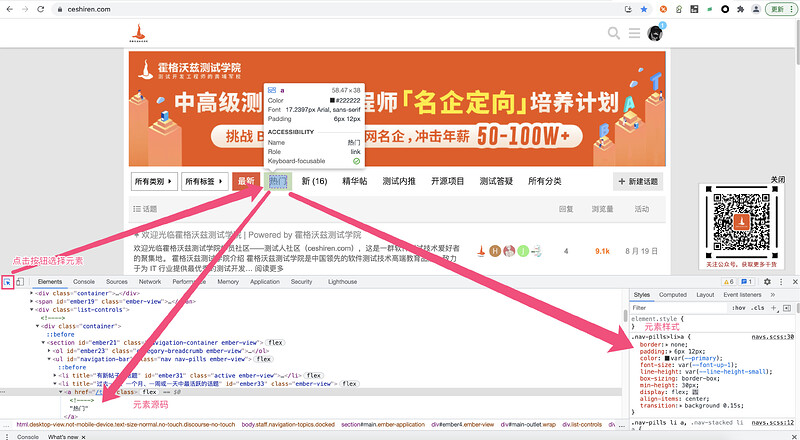The height and width of the screenshot is (440, 800).
Task: Toggle the device toolbar icon in DevTools
Action: click(21, 283)
